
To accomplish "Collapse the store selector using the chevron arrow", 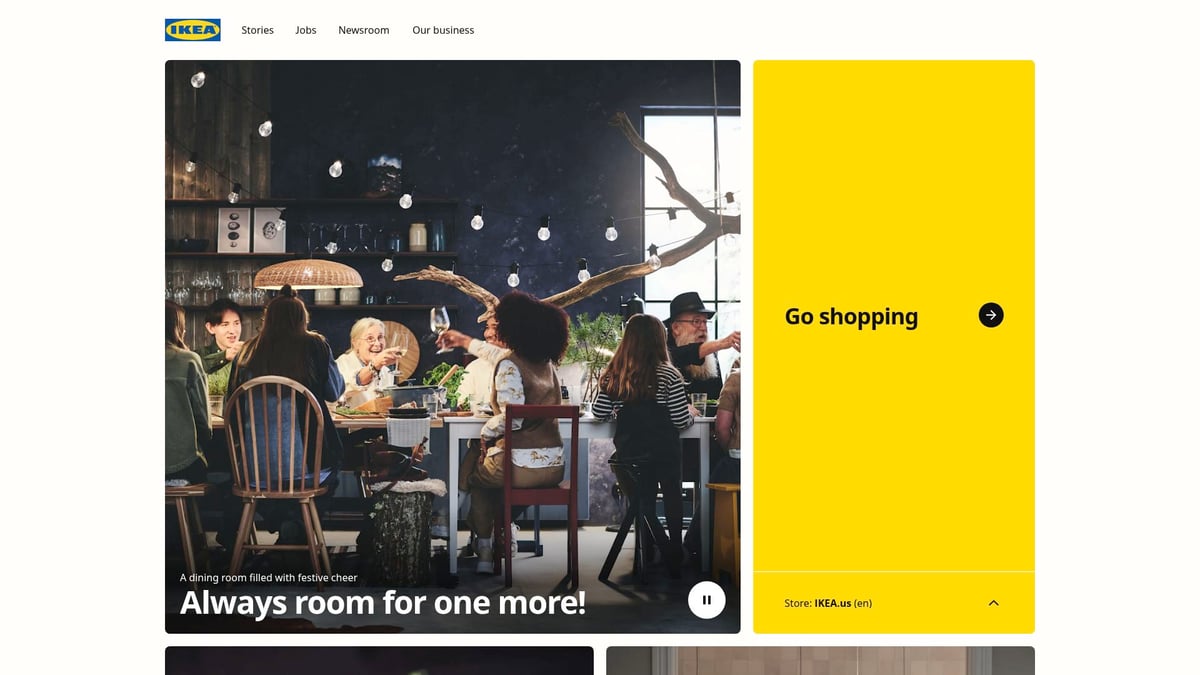I will point(993,603).
